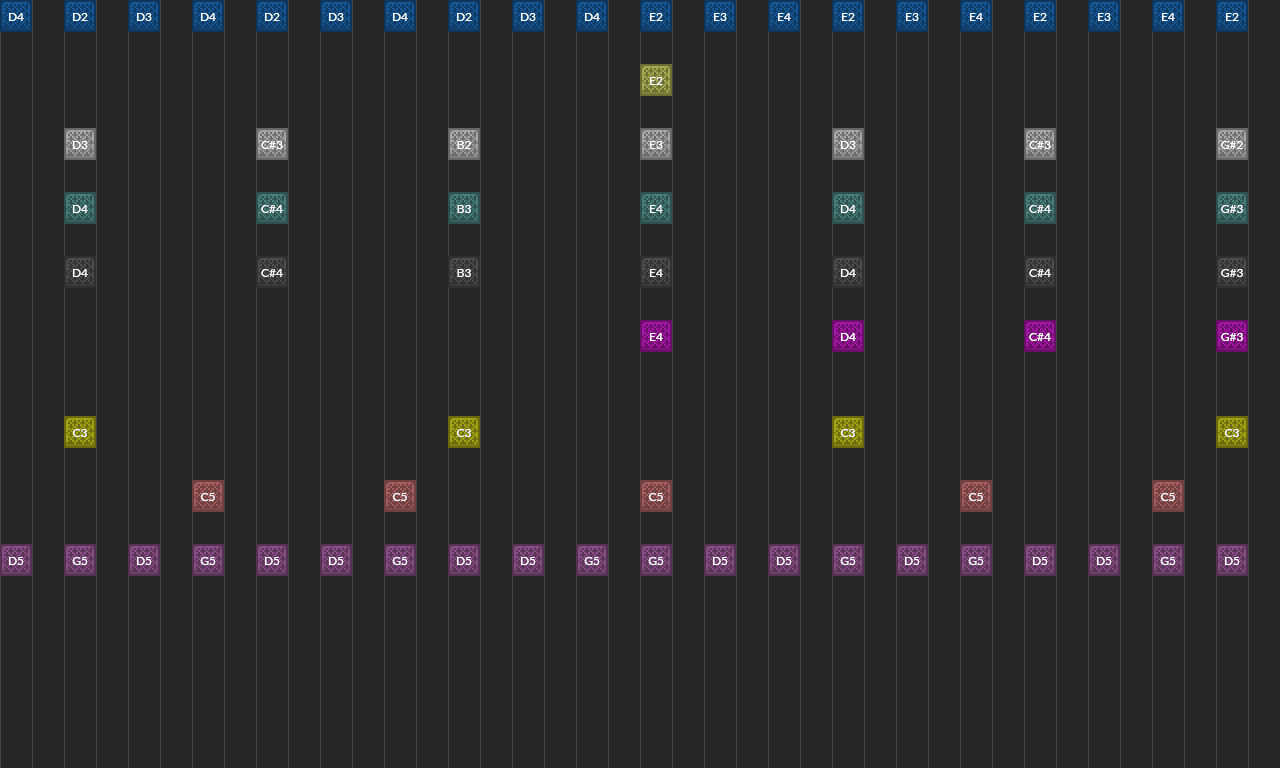Select the magenta E4 note
This screenshot has height=768, width=1280.
656,336
